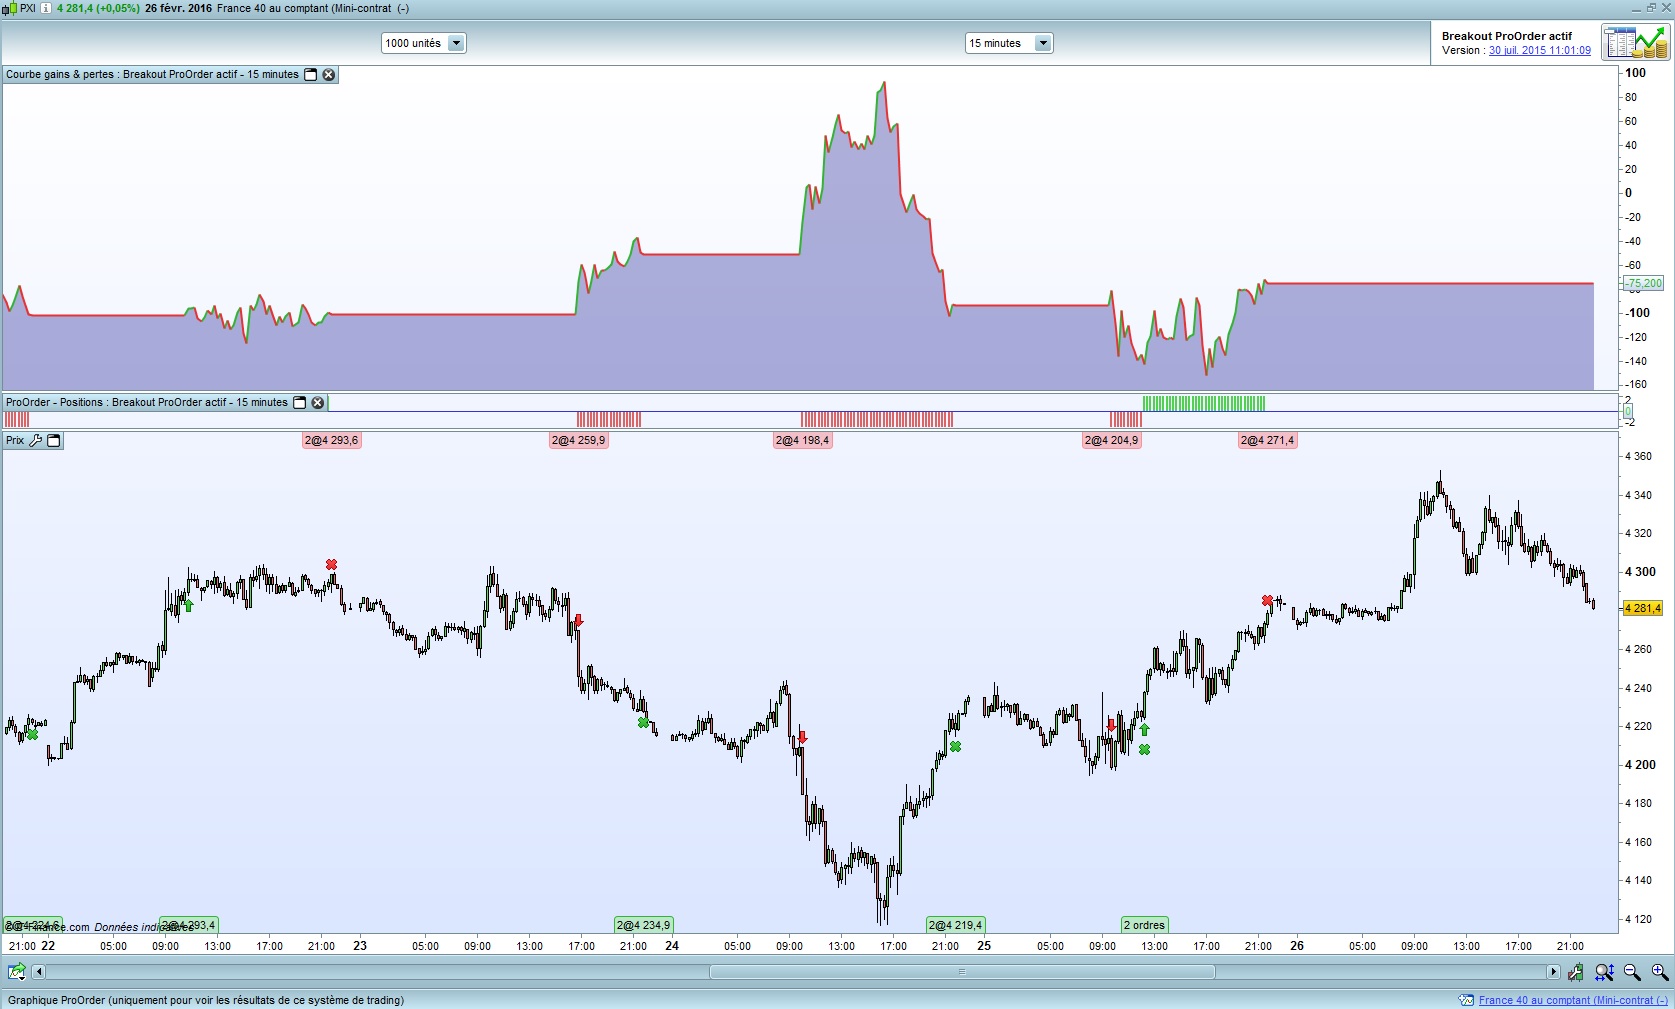Click the green cross exit marker late on the 24th
1675x1009 pixels.
click(956, 747)
